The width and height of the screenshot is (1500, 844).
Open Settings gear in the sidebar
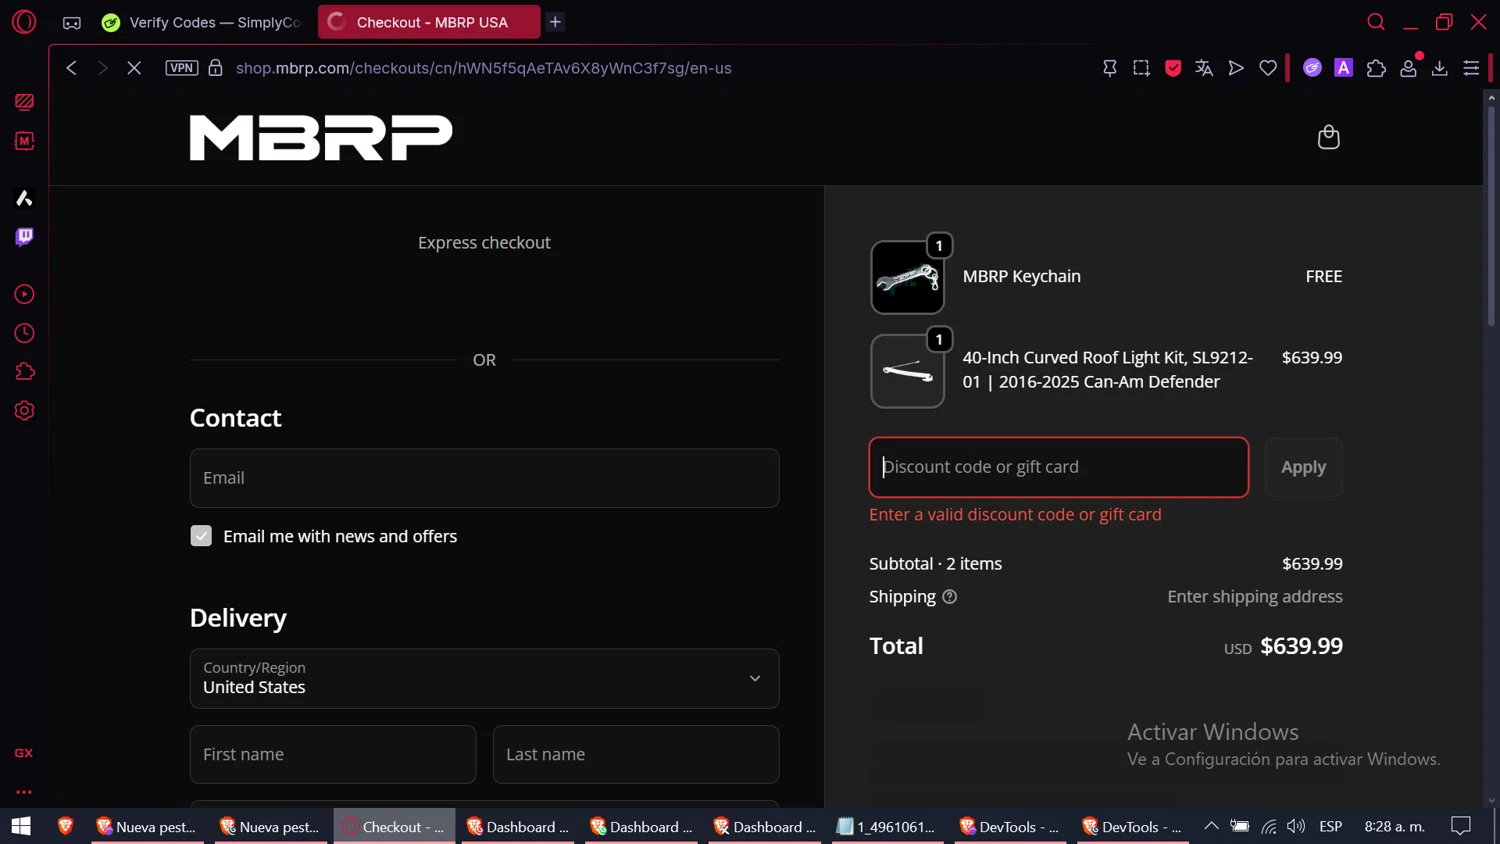coord(24,411)
